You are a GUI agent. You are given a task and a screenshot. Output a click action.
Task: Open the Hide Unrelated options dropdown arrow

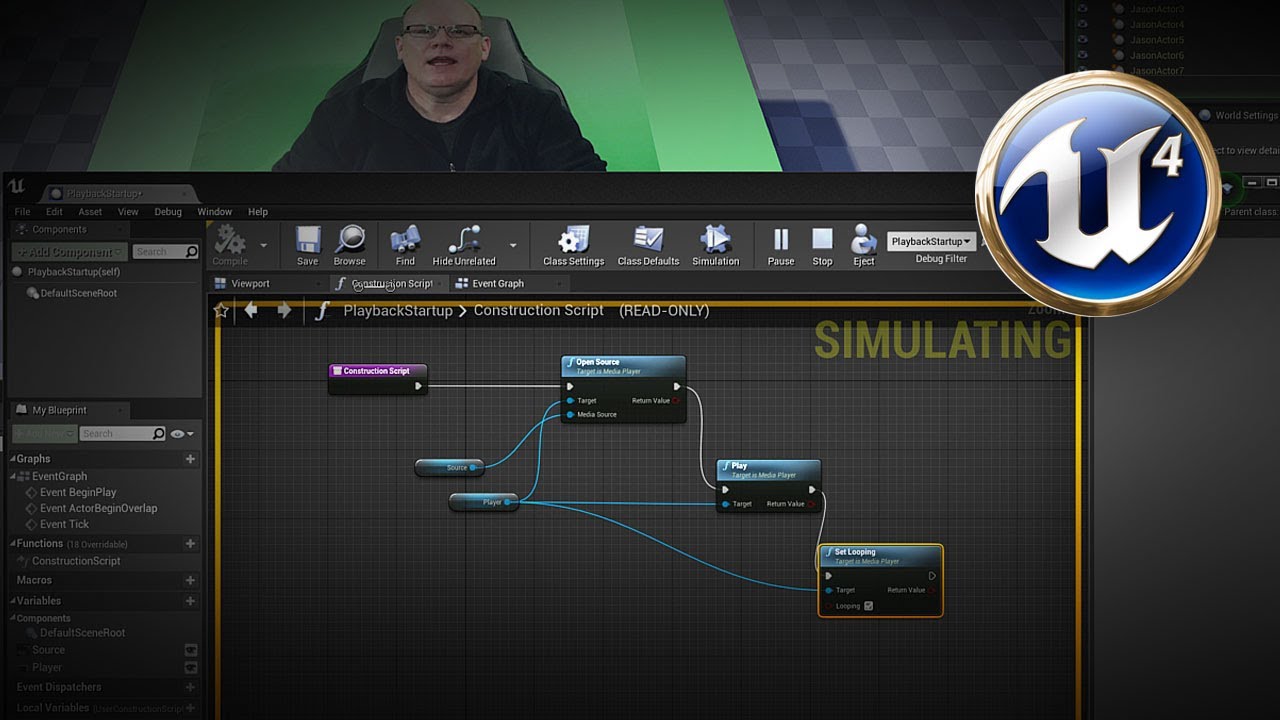click(x=513, y=245)
